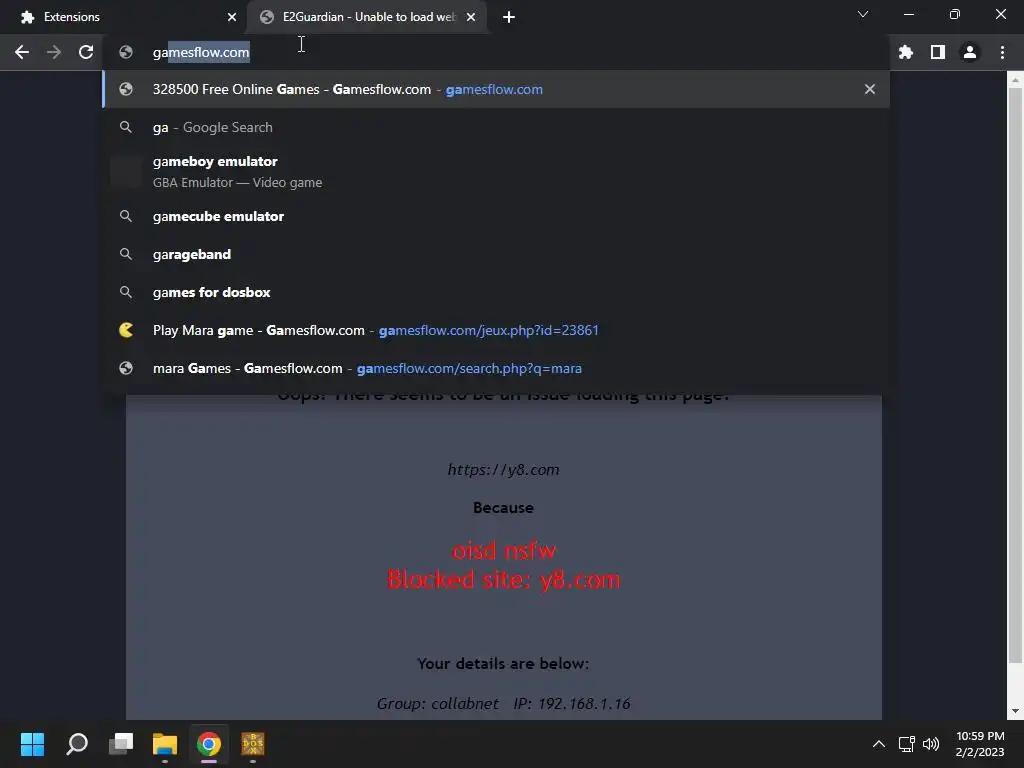The width and height of the screenshot is (1024, 768).
Task: Click the forward navigation arrow
Action: click(x=54, y=52)
